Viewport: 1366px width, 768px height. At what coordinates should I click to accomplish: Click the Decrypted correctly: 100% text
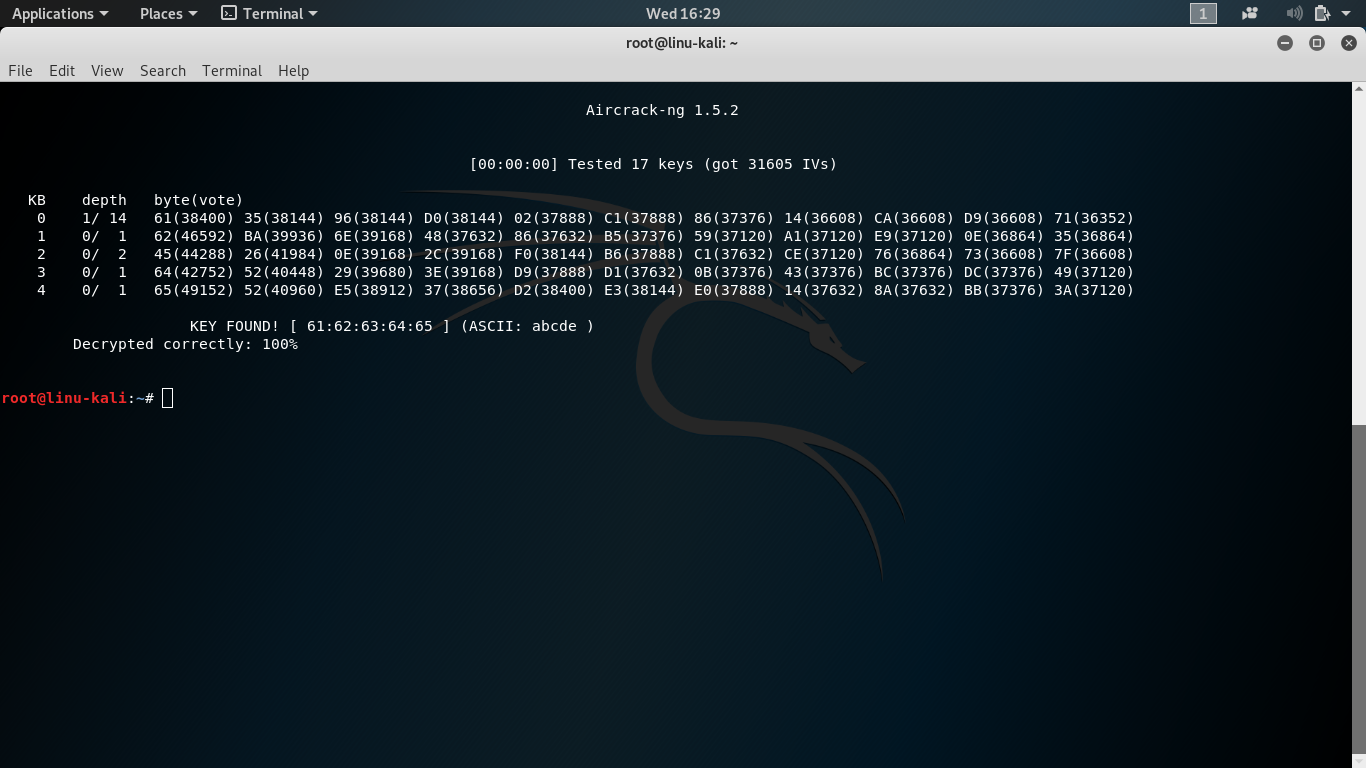click(x=185, y=344)
